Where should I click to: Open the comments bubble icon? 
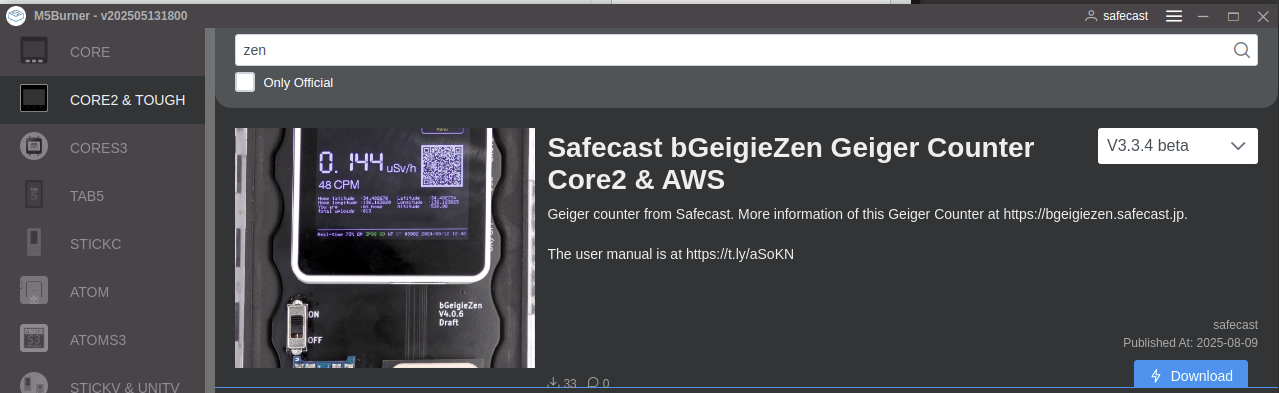[x=593, y=383]
